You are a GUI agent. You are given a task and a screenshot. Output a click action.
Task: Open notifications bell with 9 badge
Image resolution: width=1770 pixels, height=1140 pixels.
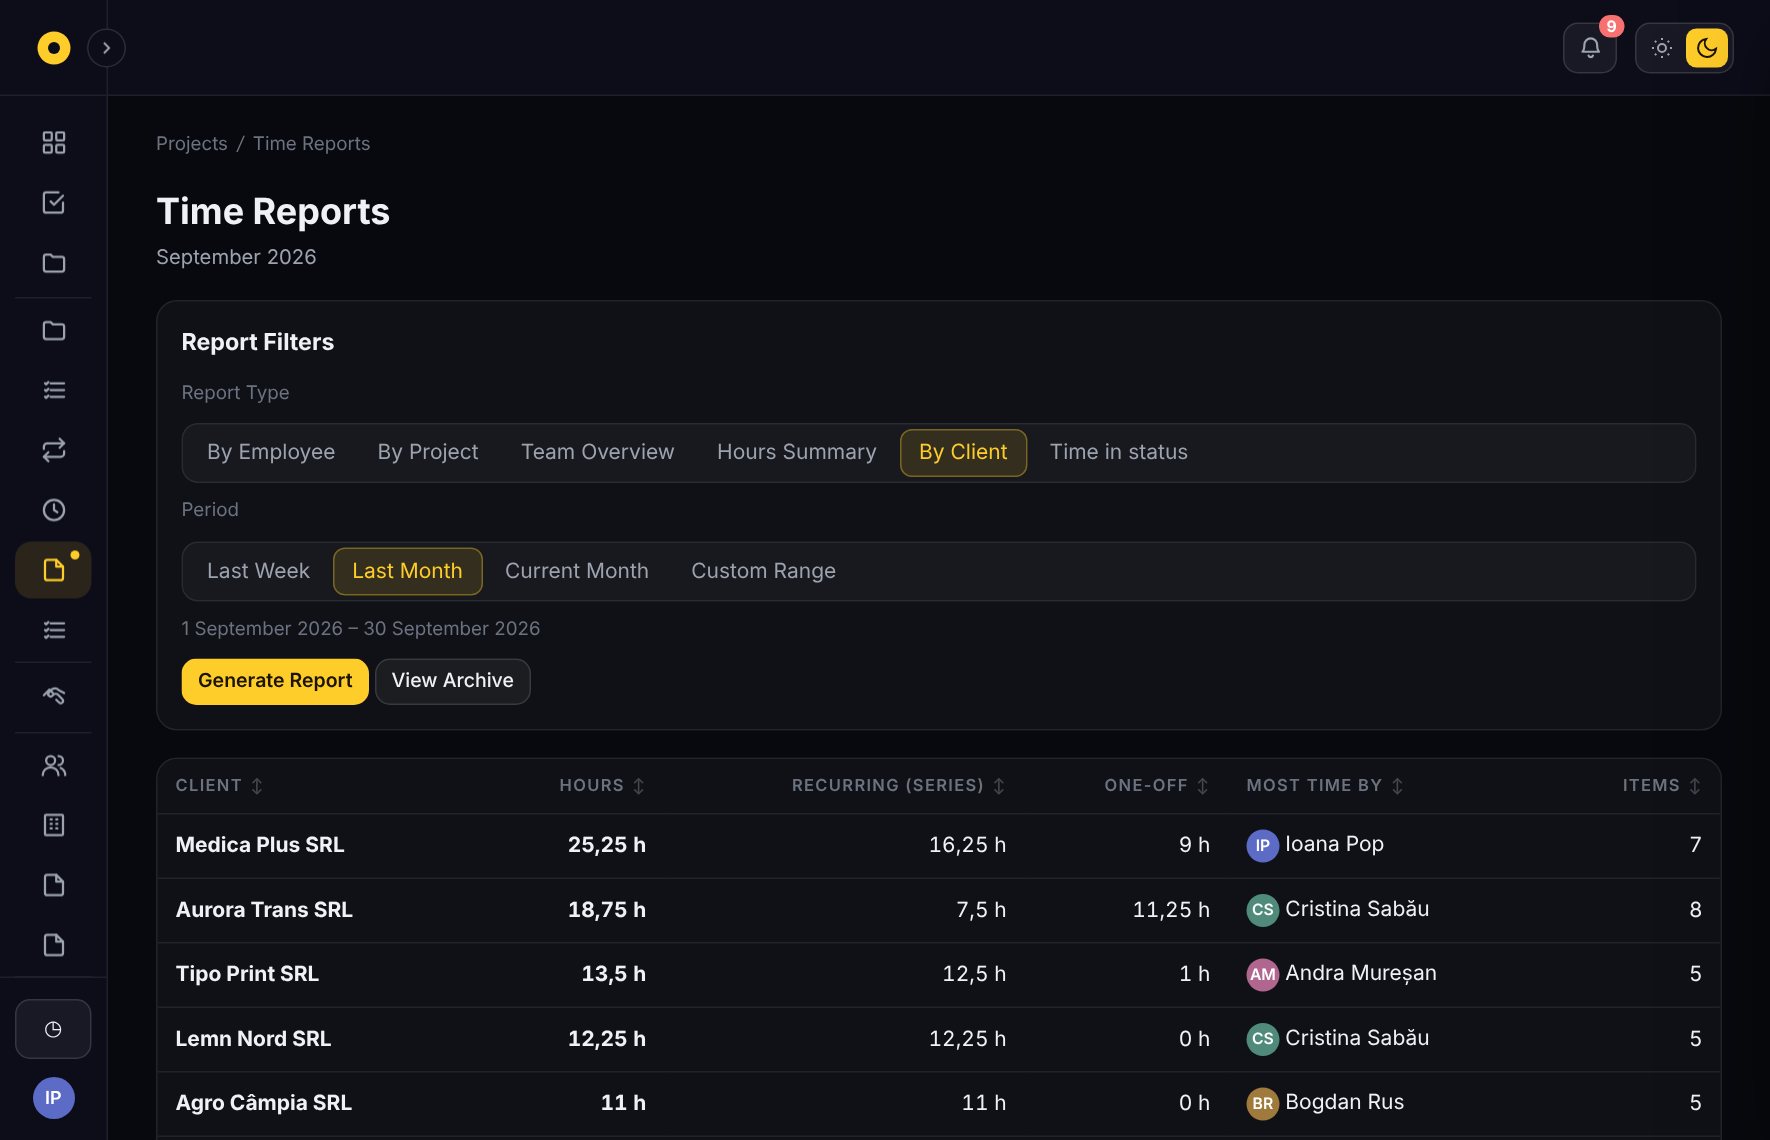pyautogui.click(x=1590, y=48)
